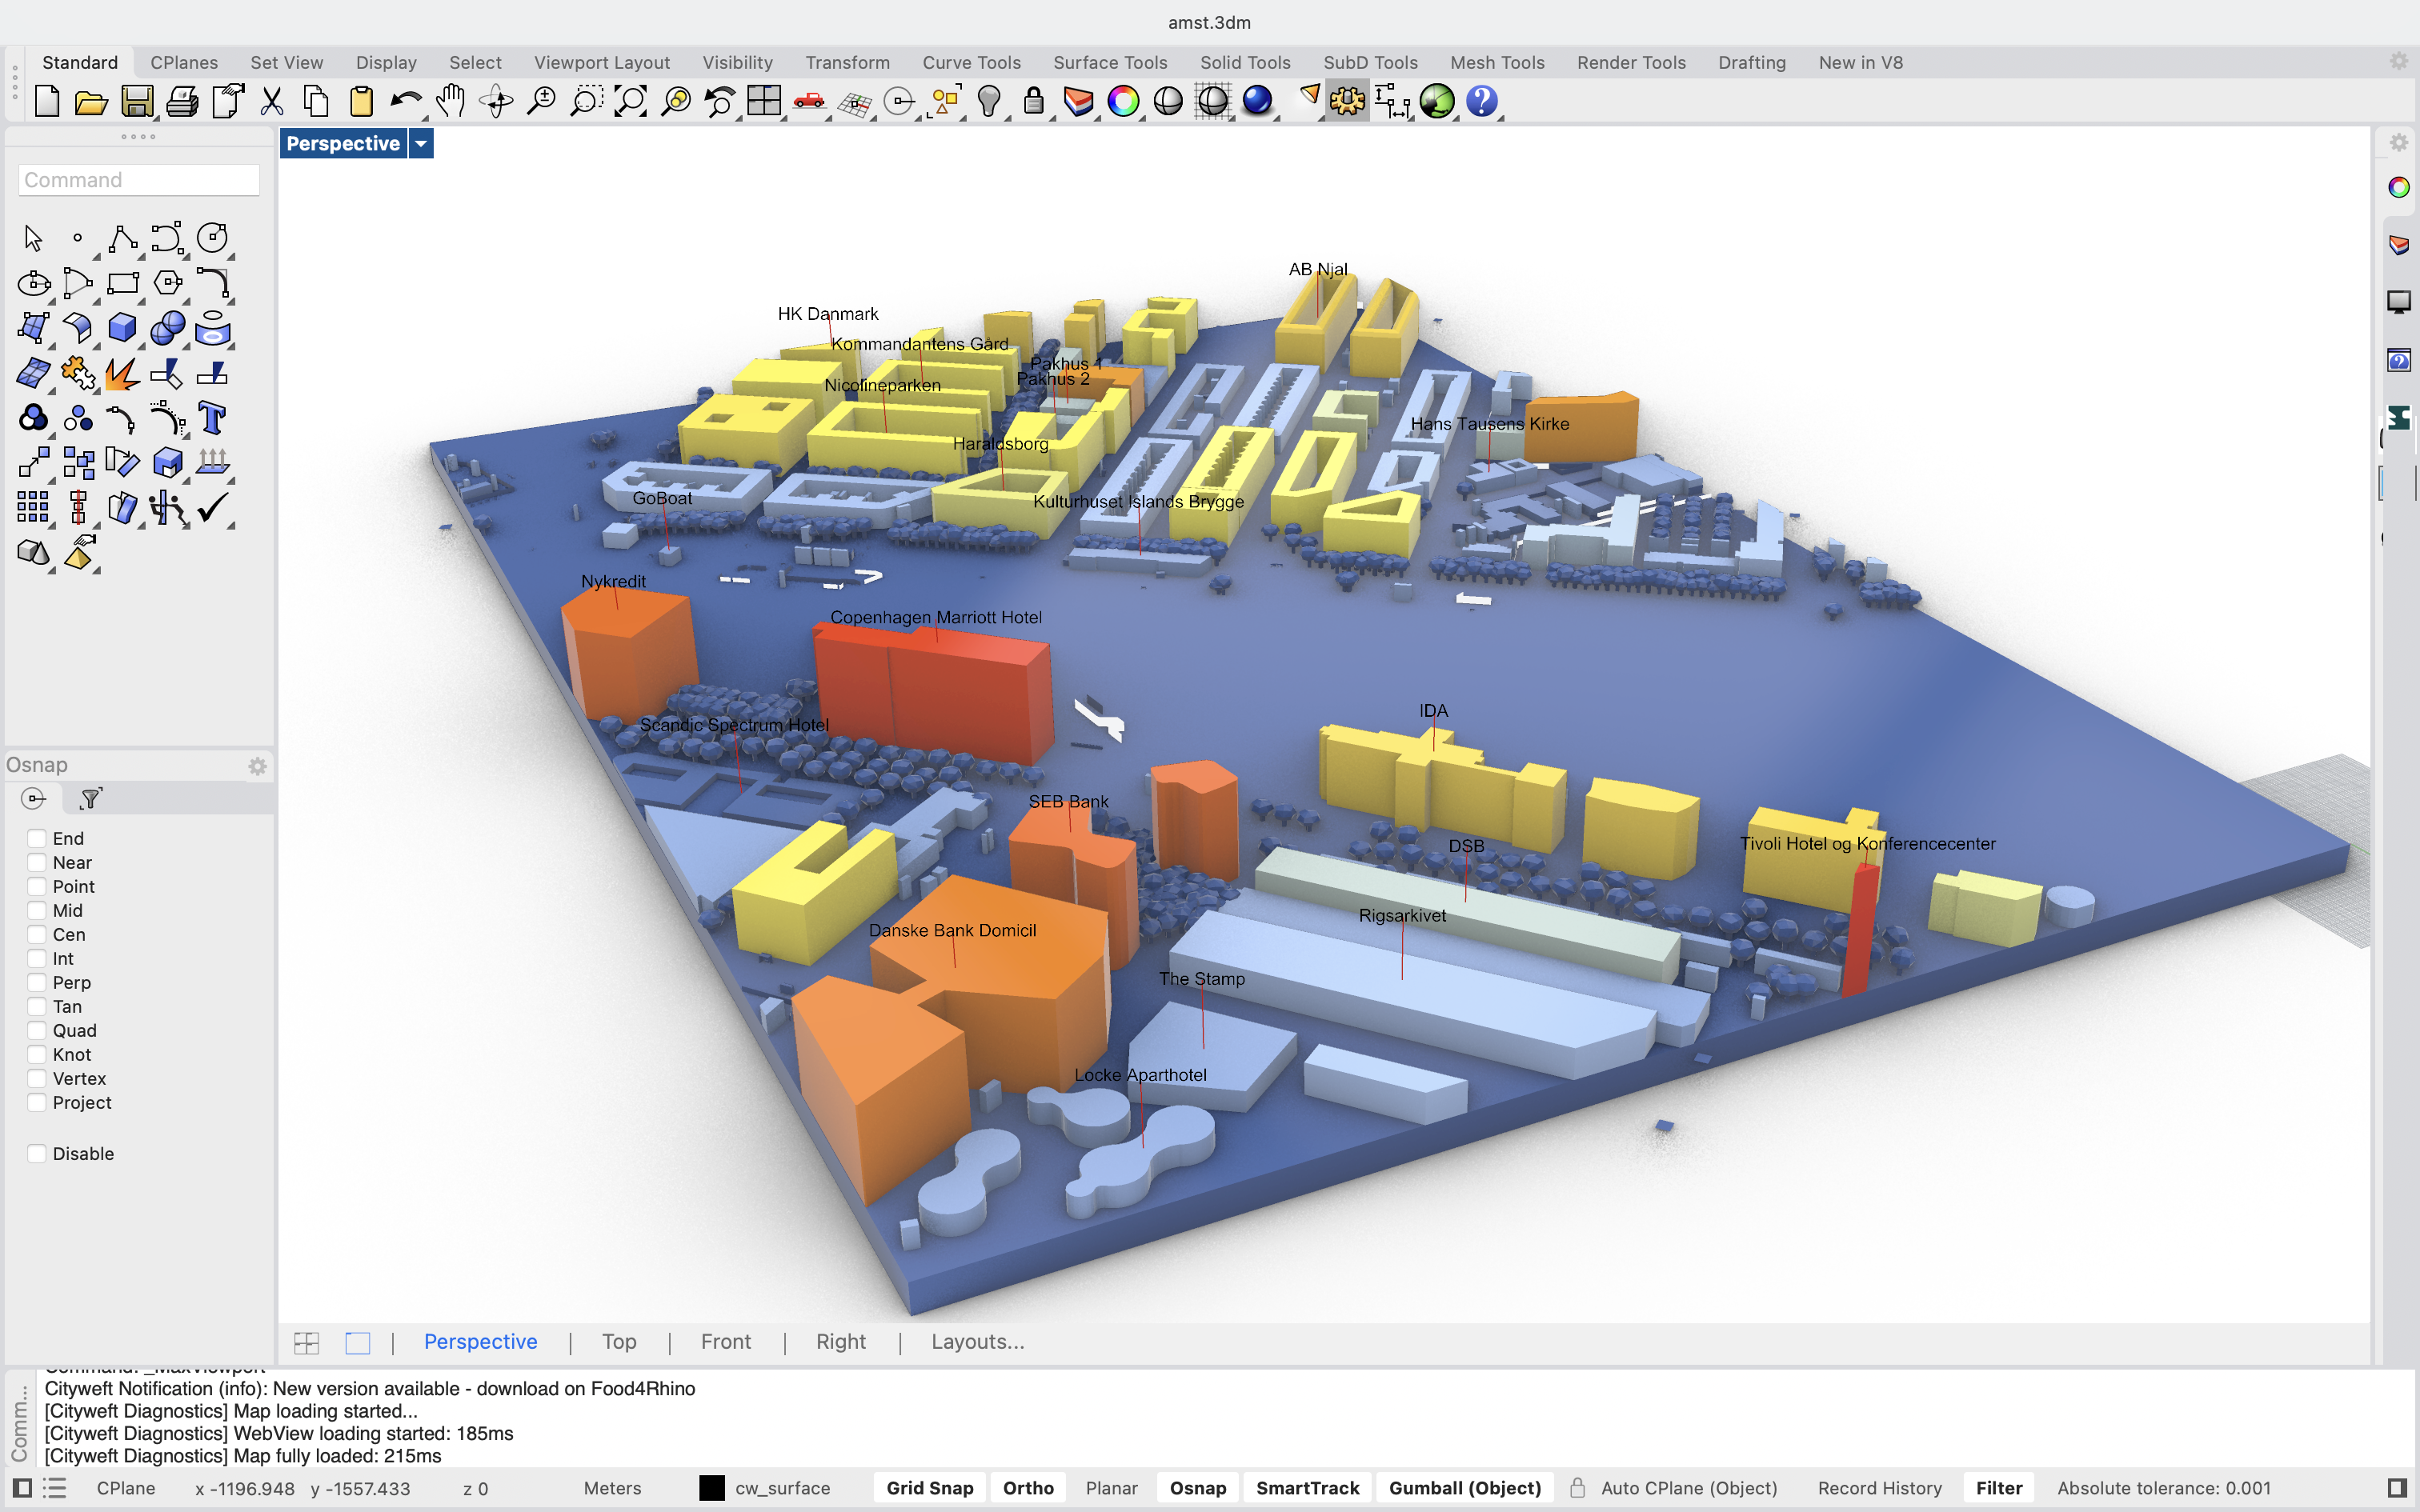Click inside the Command input field
Screen dimensions: 2420x1512
(139, 180)
